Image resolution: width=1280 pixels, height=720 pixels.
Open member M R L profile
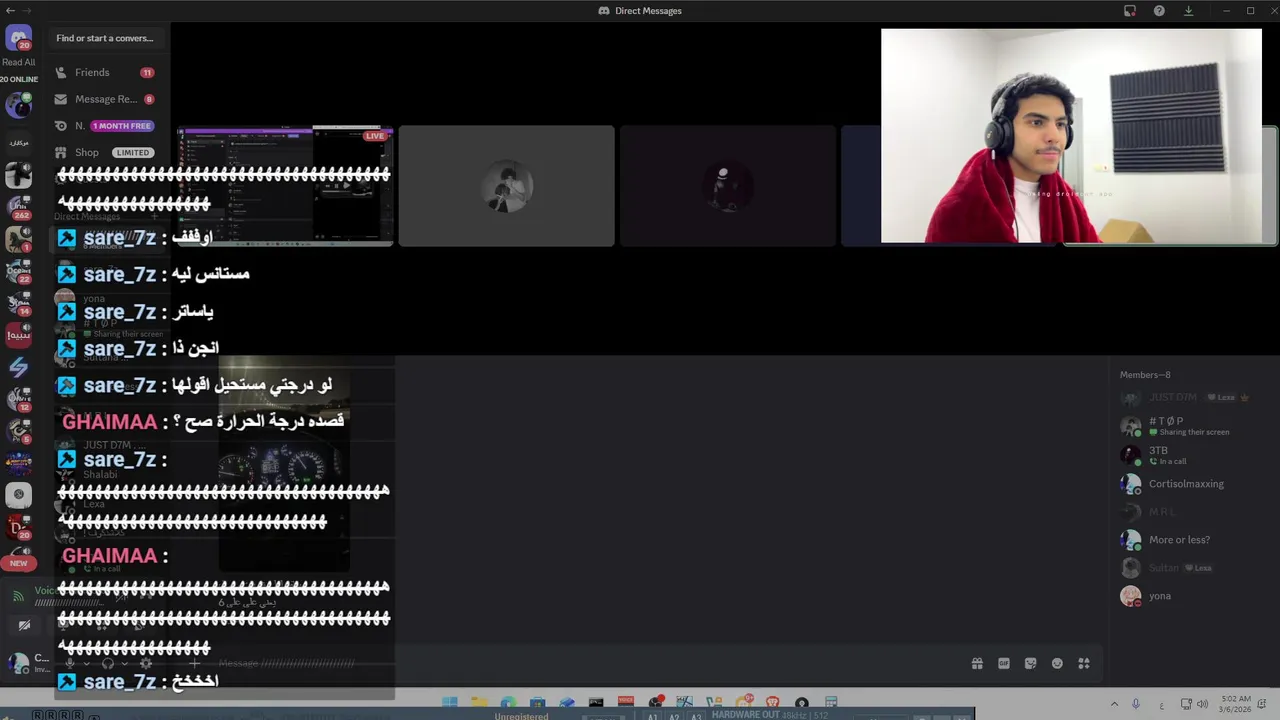click(x=1190, y=512)
